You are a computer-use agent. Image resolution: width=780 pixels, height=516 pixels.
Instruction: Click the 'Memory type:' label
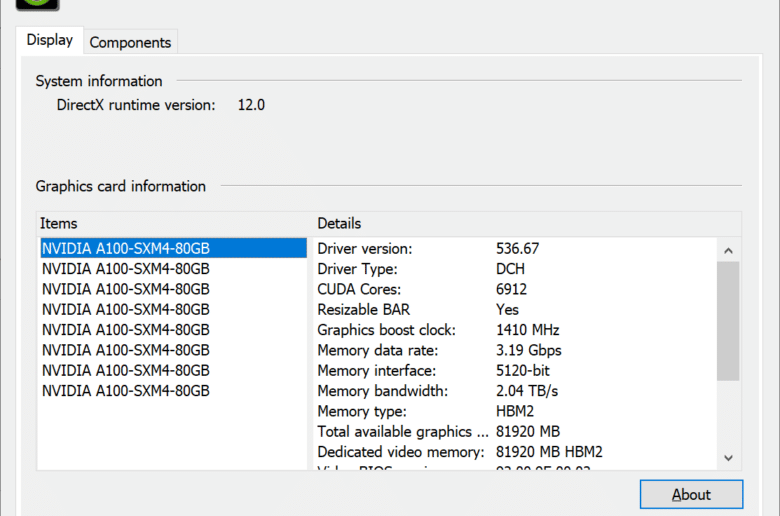point(362,412)
